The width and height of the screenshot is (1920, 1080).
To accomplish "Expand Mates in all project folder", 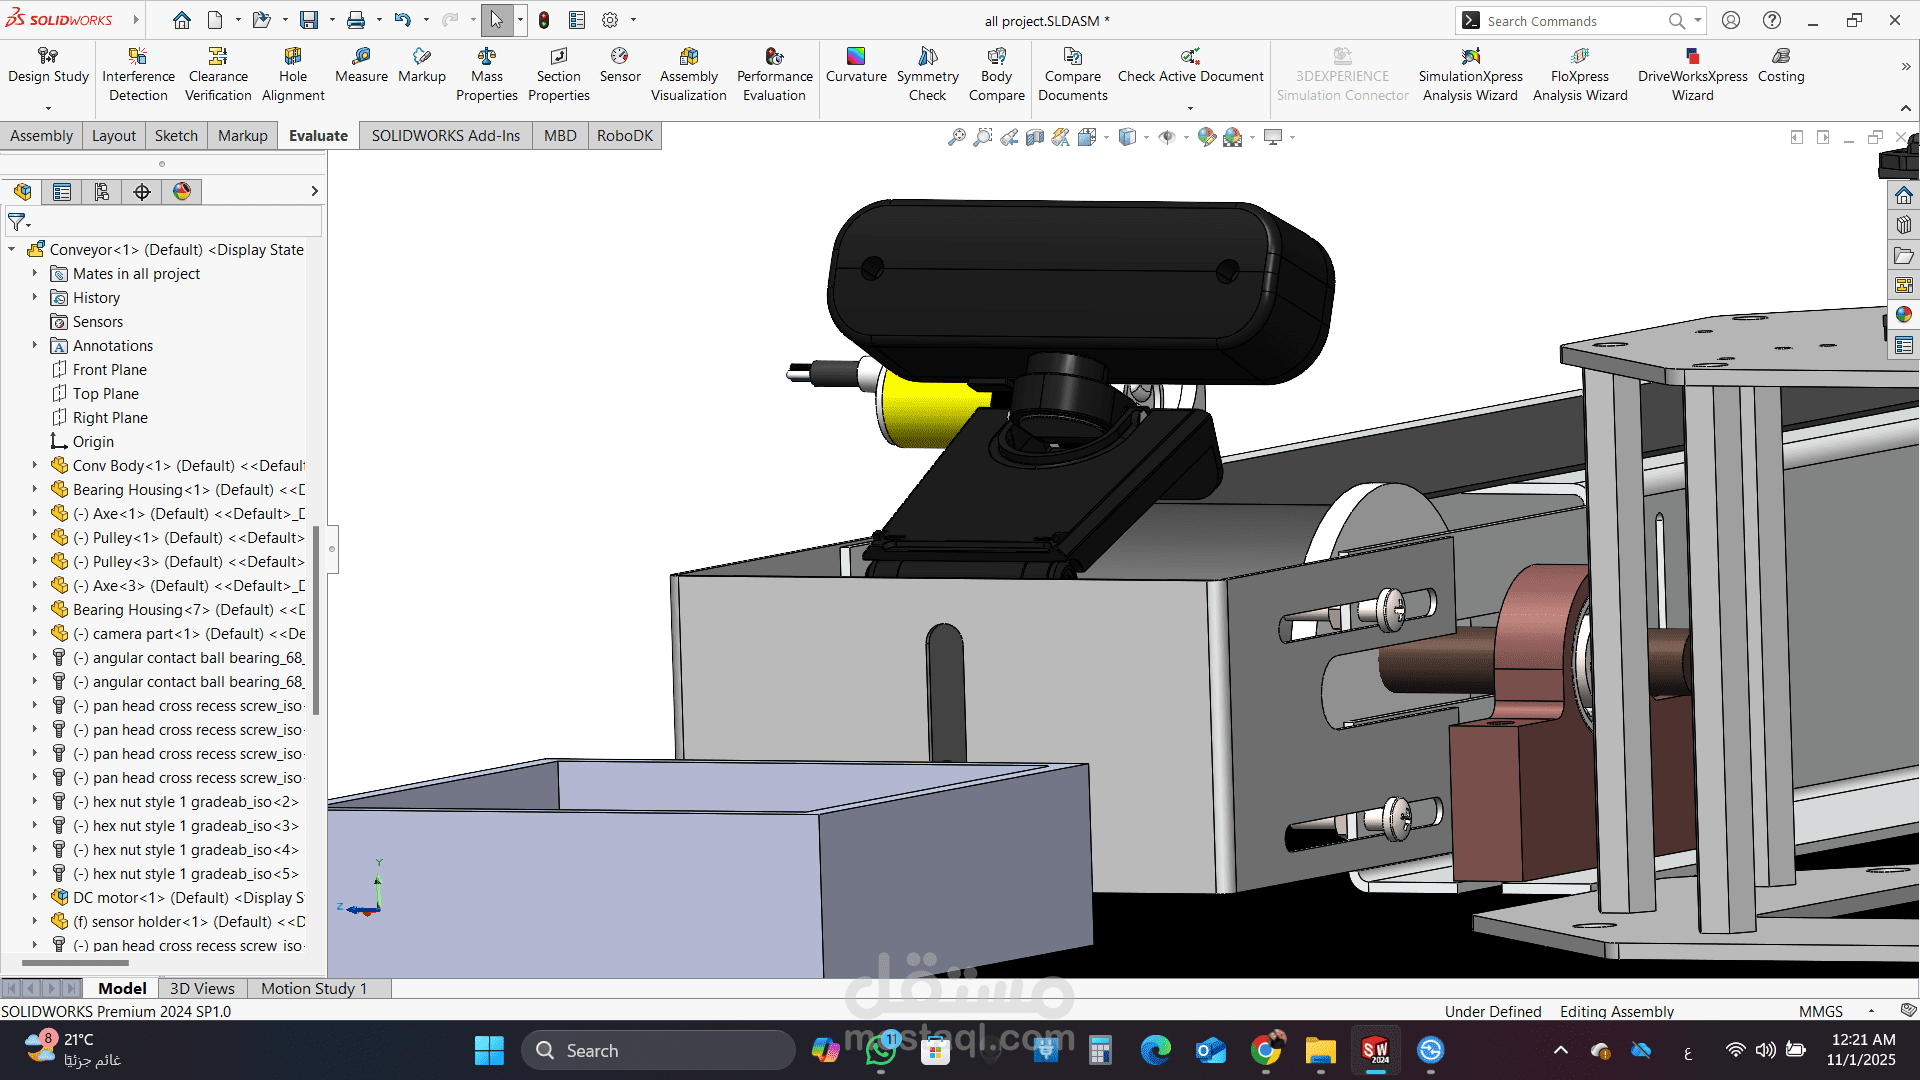I will (34, 273).
